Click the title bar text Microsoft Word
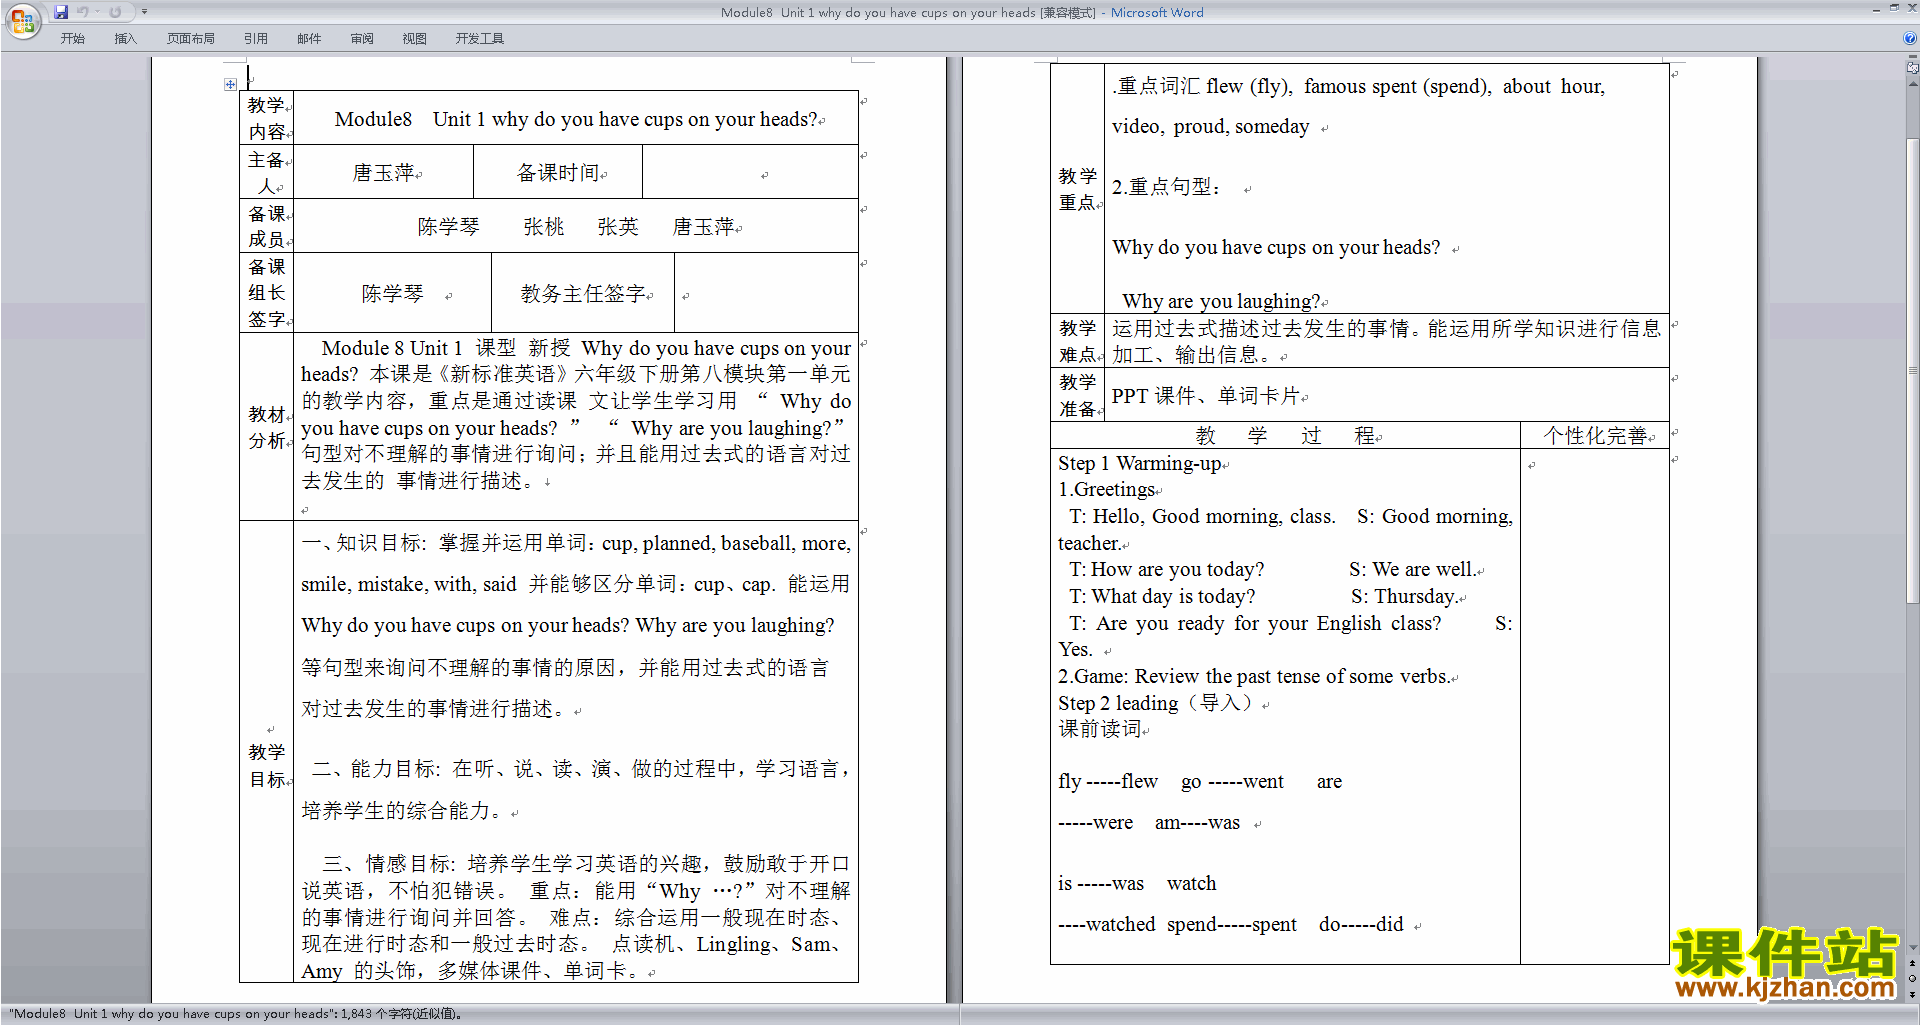This screenshot has width=1920, height=1025. click(x=1157, y=12)
